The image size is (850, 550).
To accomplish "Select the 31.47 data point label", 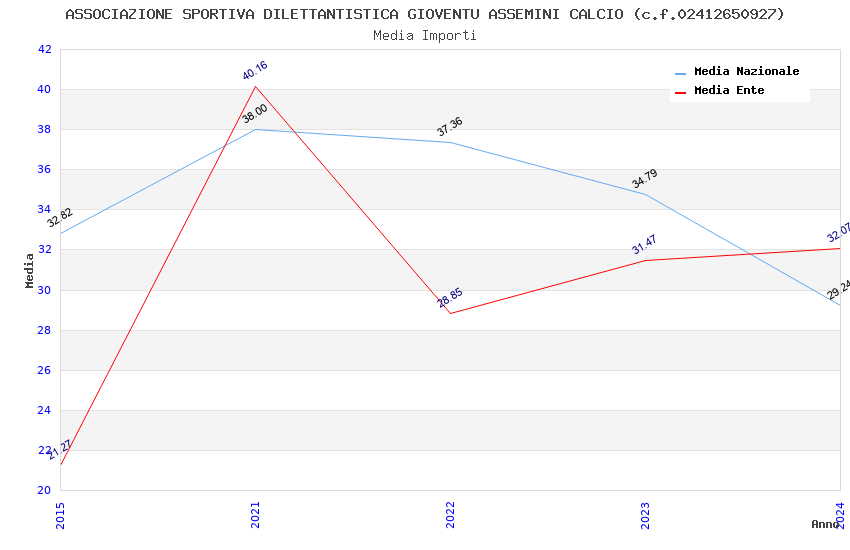I will [645, 245].
